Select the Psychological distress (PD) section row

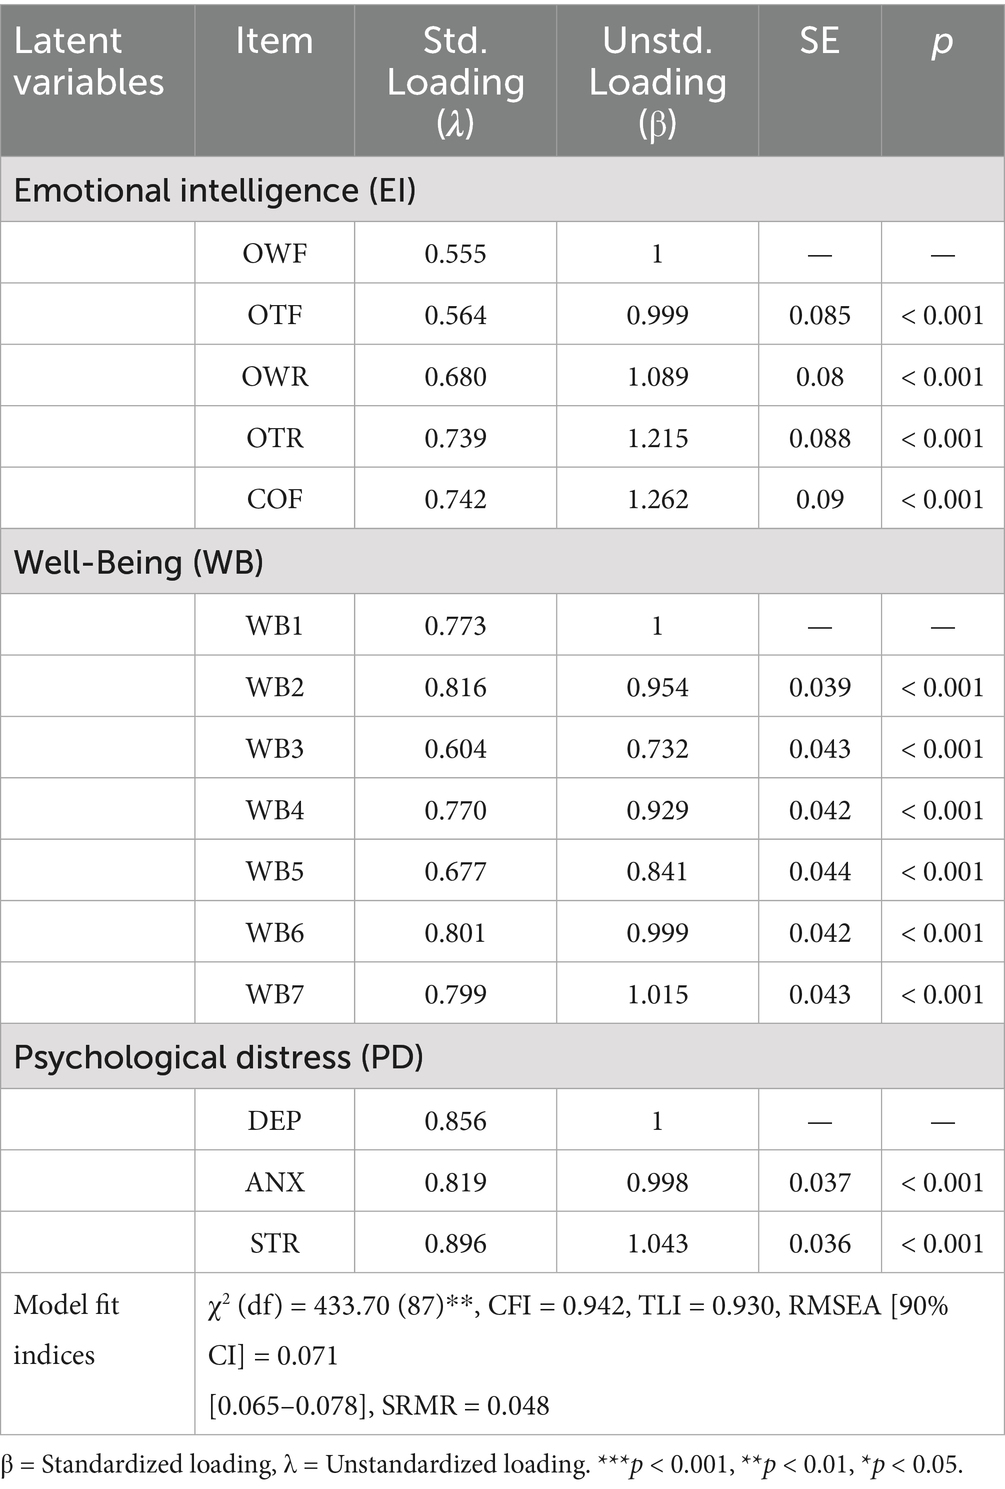pyautogui.click(x=502, y=1056)
